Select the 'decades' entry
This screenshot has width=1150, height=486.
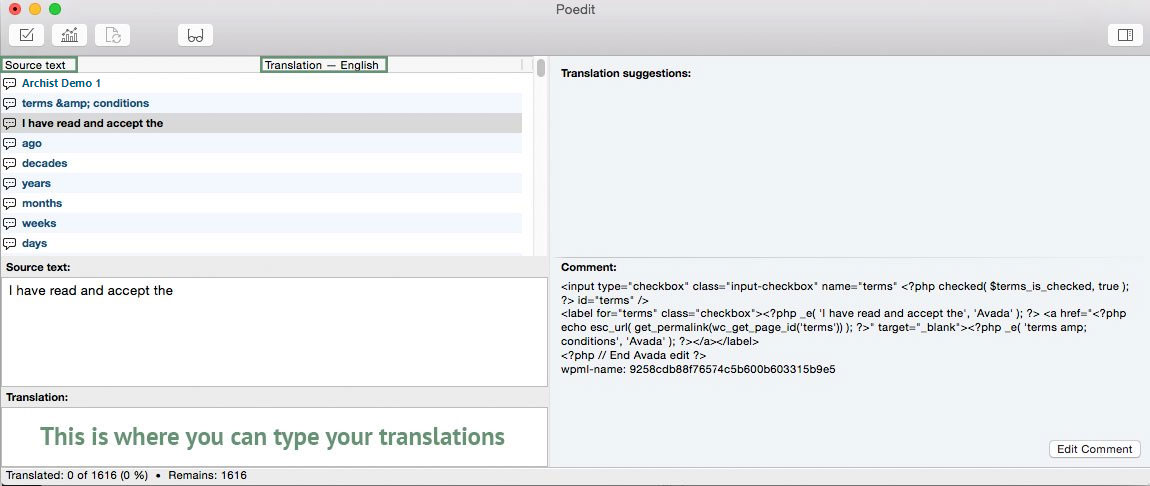click(44, 163)
